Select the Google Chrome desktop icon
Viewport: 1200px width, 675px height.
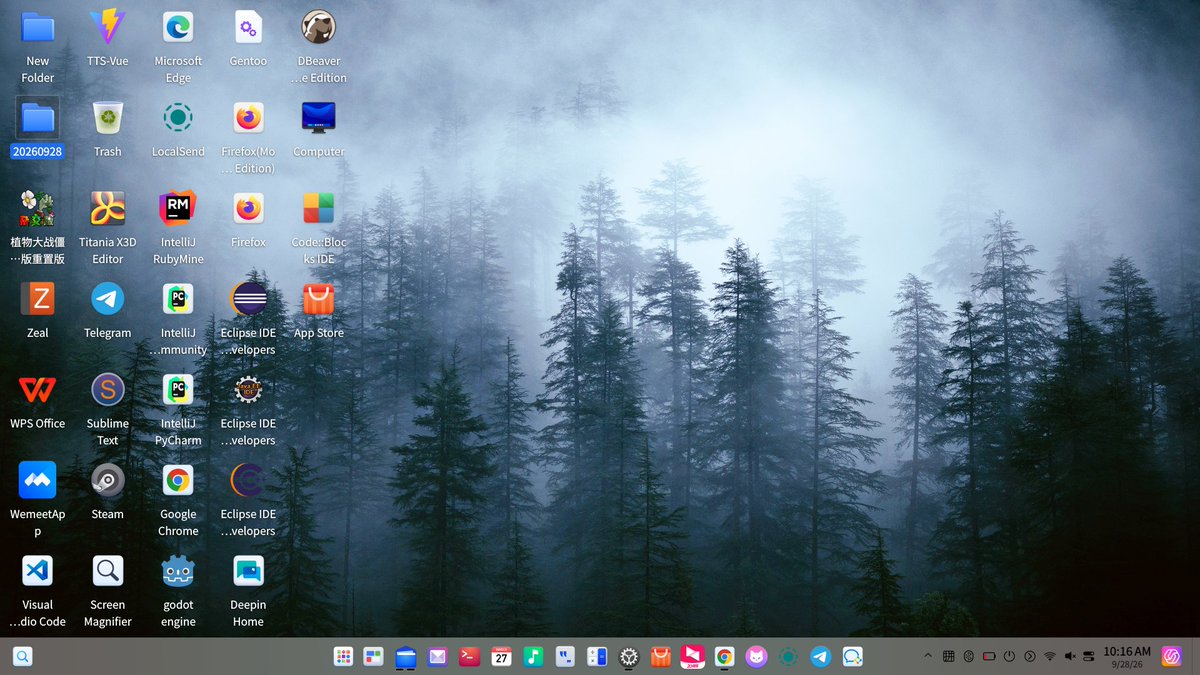tap(178, 480)
